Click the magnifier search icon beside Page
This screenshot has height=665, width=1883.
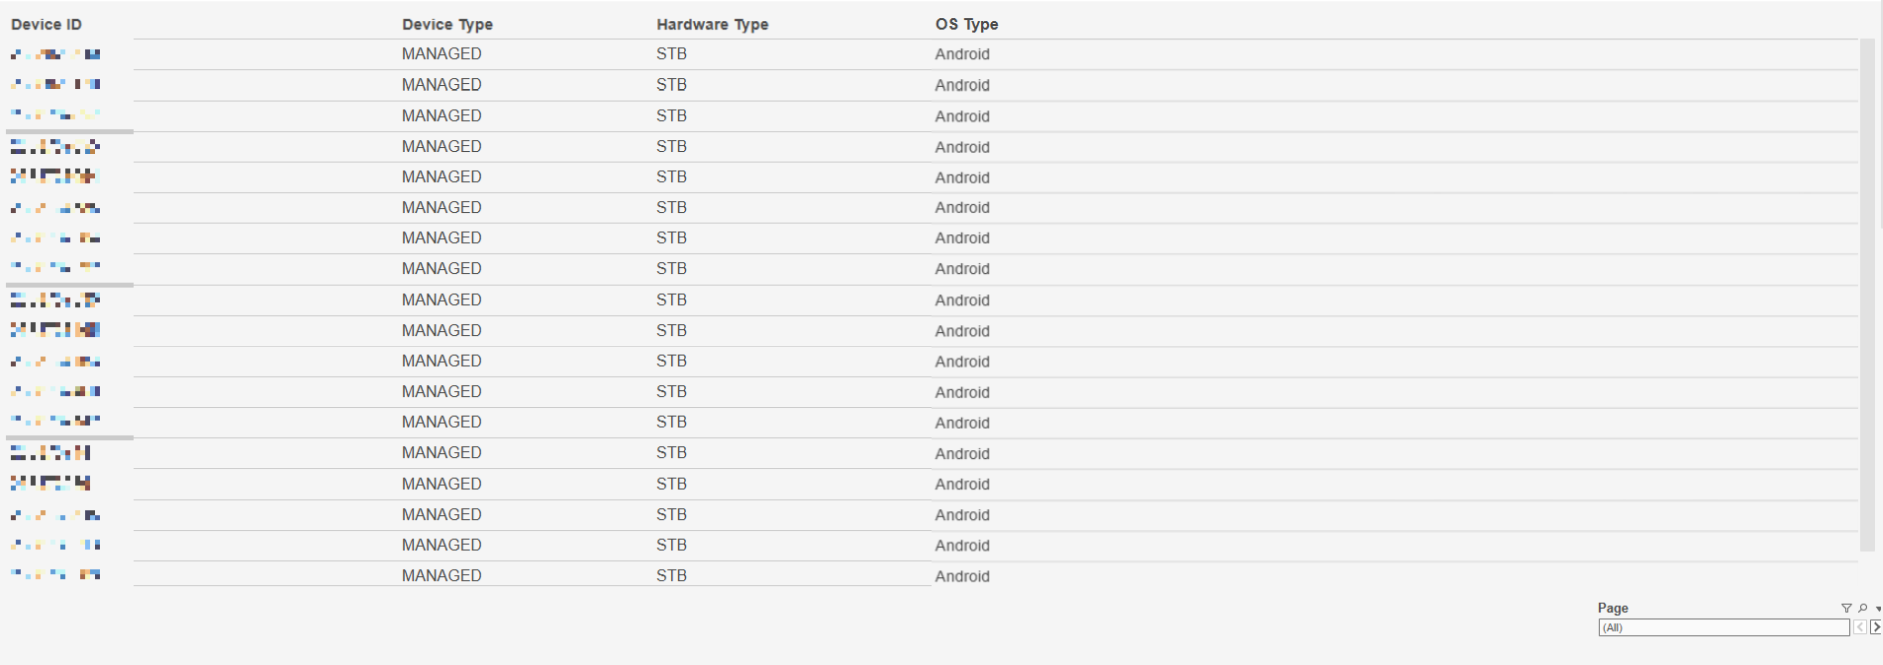coord(1862,608)
